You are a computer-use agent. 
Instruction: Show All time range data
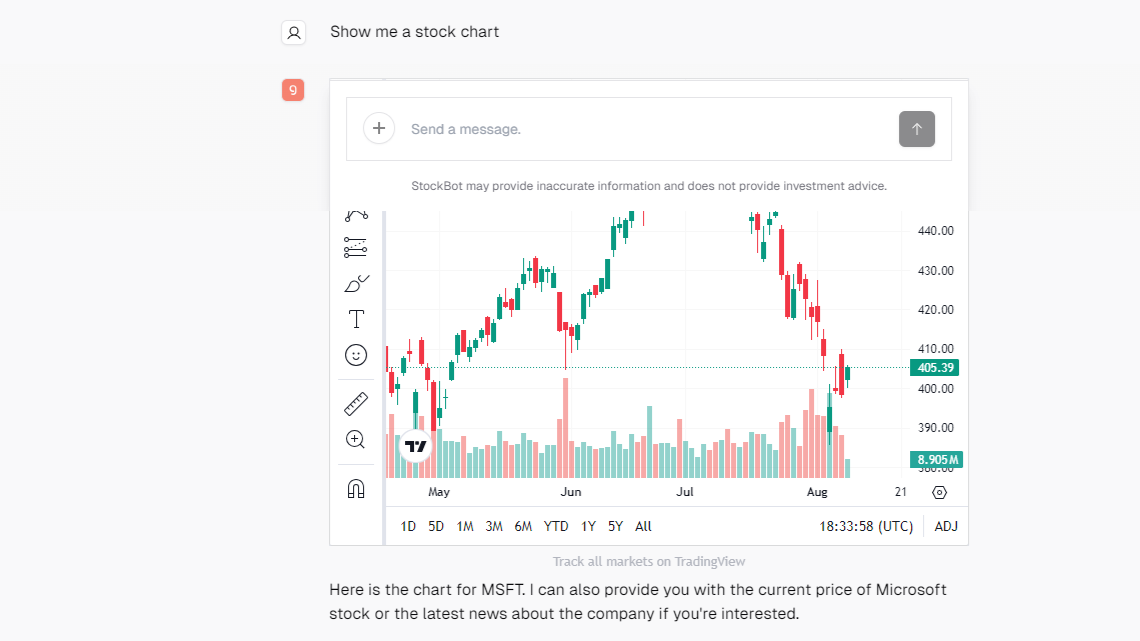click(643, 526)
